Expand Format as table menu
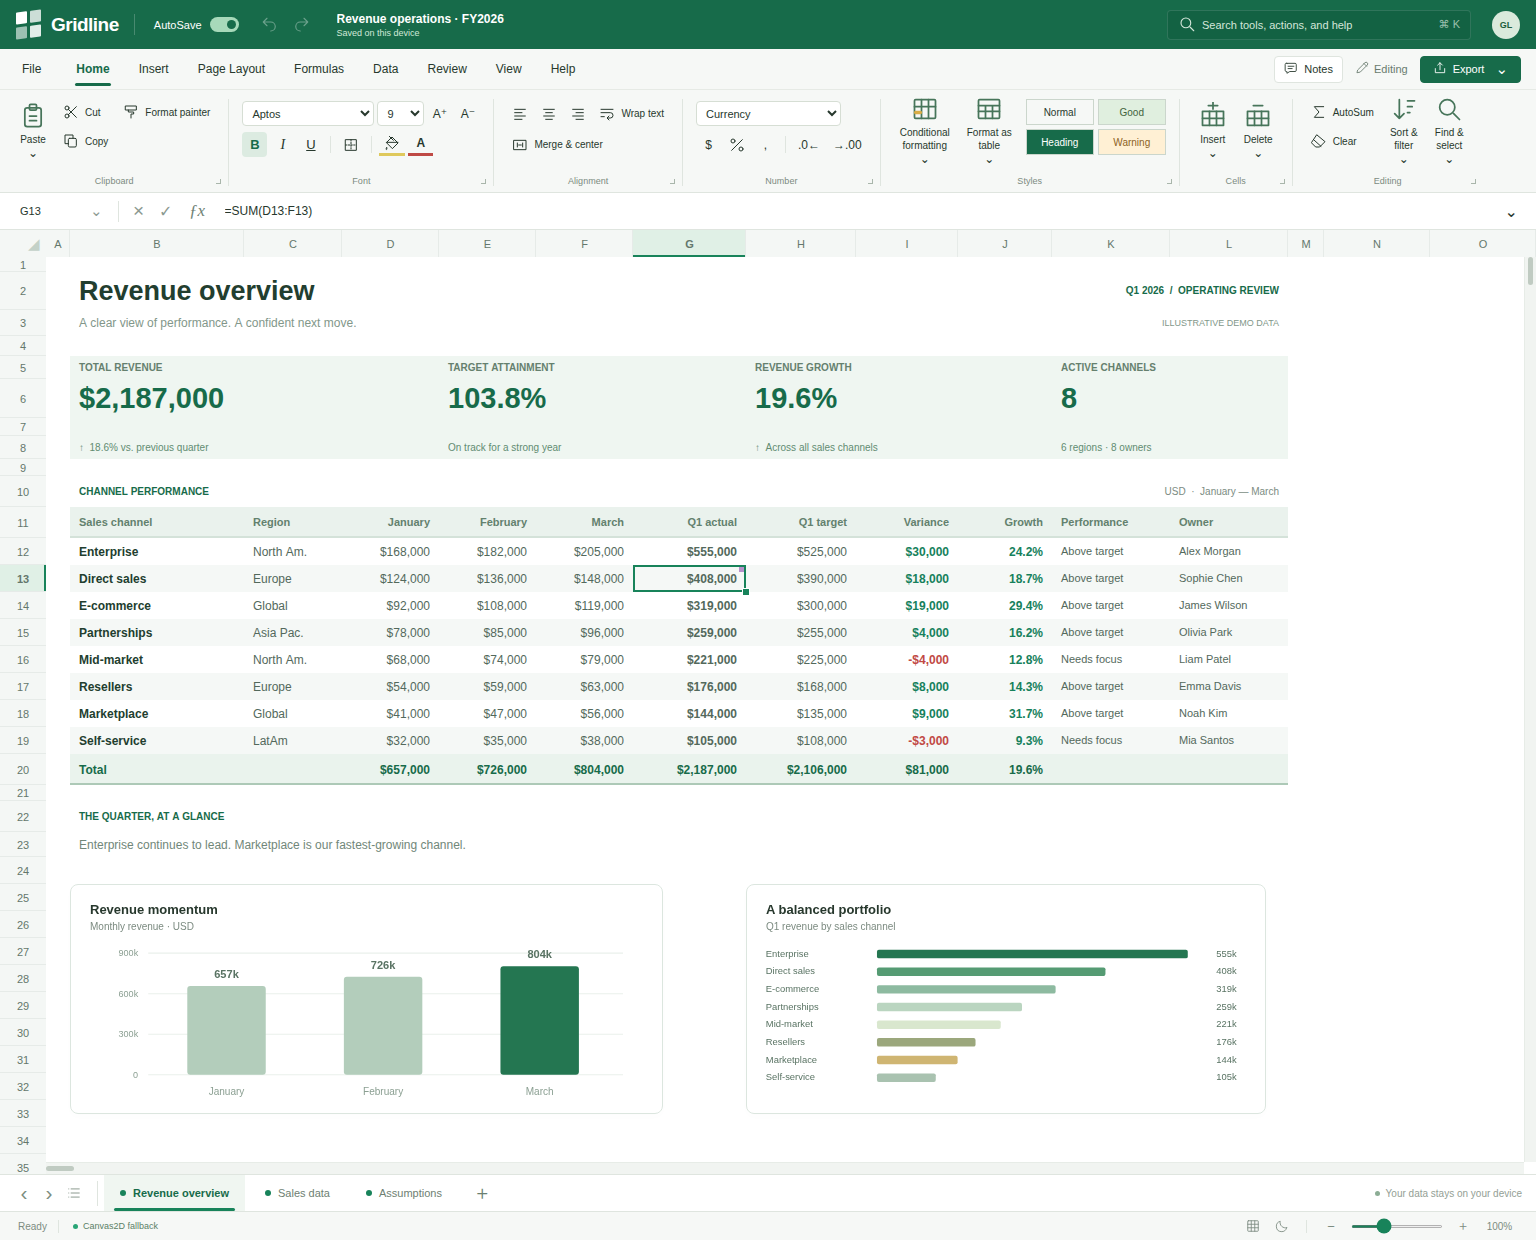Image resolution: width=1536 pixels, height=1240 pixels. click(989, 131)
